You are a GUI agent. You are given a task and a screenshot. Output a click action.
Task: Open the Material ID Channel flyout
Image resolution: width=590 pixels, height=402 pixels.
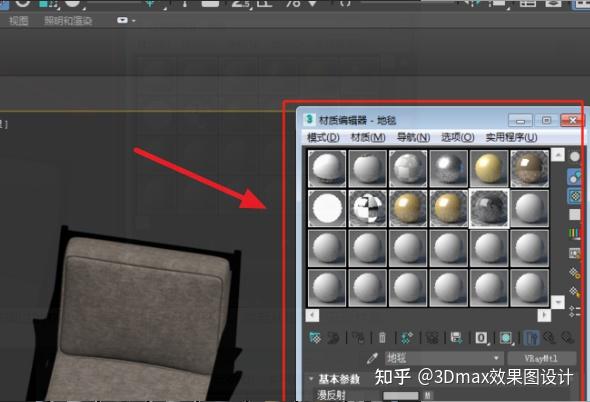pyautogui.click(x=481, y=338)
